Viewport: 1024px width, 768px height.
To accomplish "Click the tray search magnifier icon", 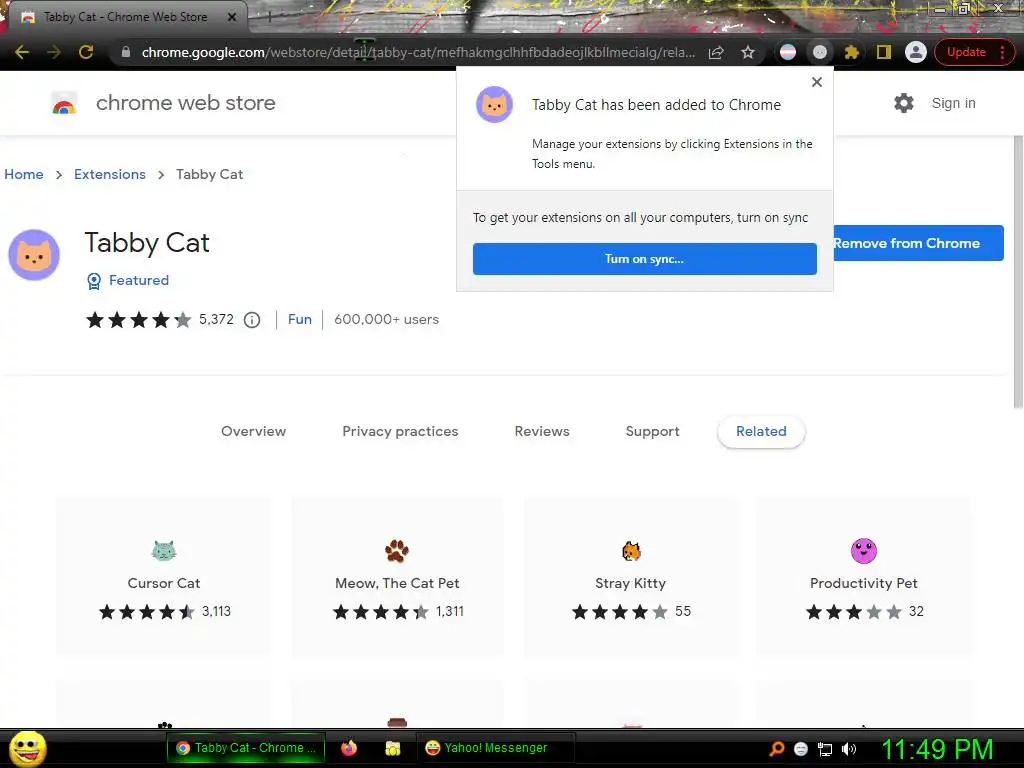I will click(x=776, y=749).
